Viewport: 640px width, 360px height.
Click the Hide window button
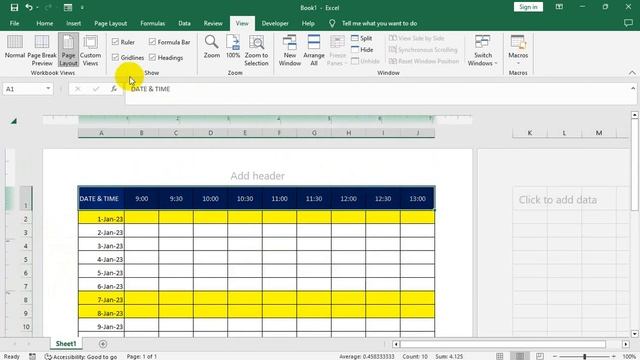coord(362,49)
